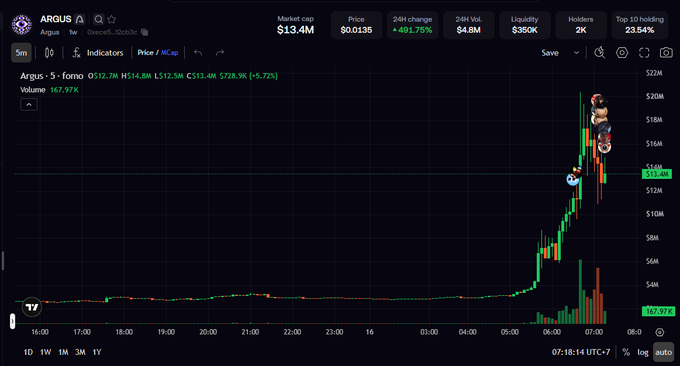The width and height of the screenshot is (680, 366).
Task: Open the Indicators menu
Action: coord(98,53)
